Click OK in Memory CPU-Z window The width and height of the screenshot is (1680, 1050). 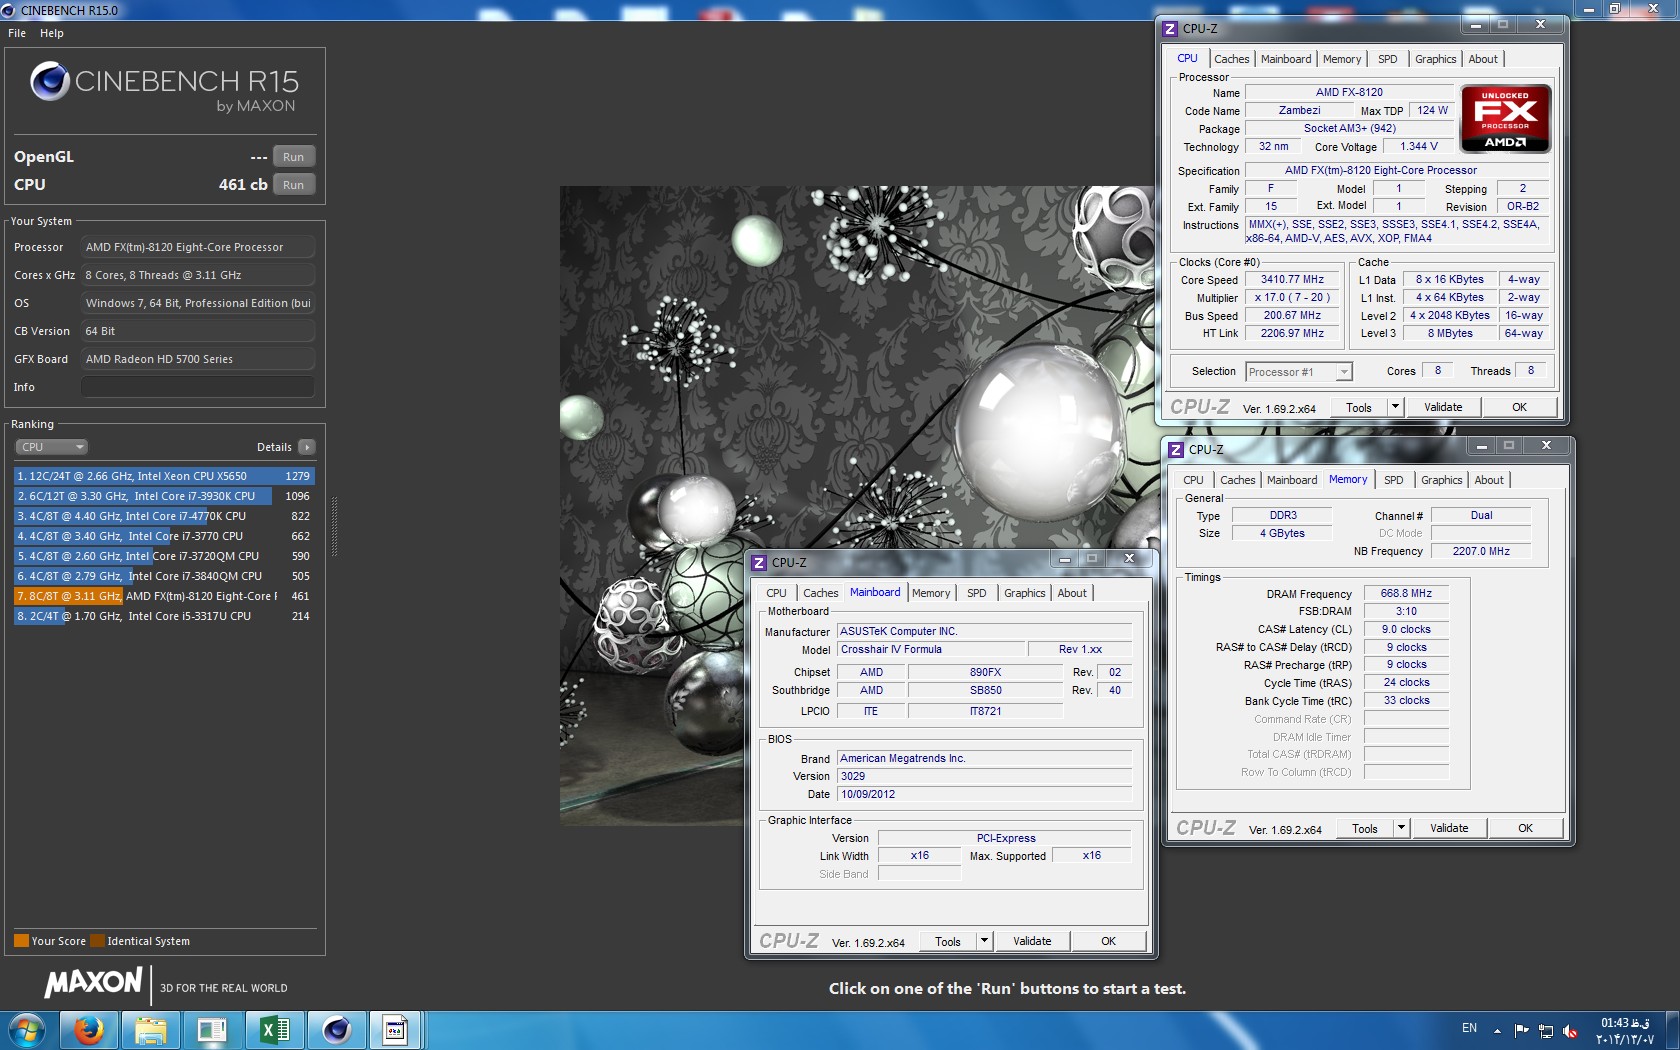1525,828
